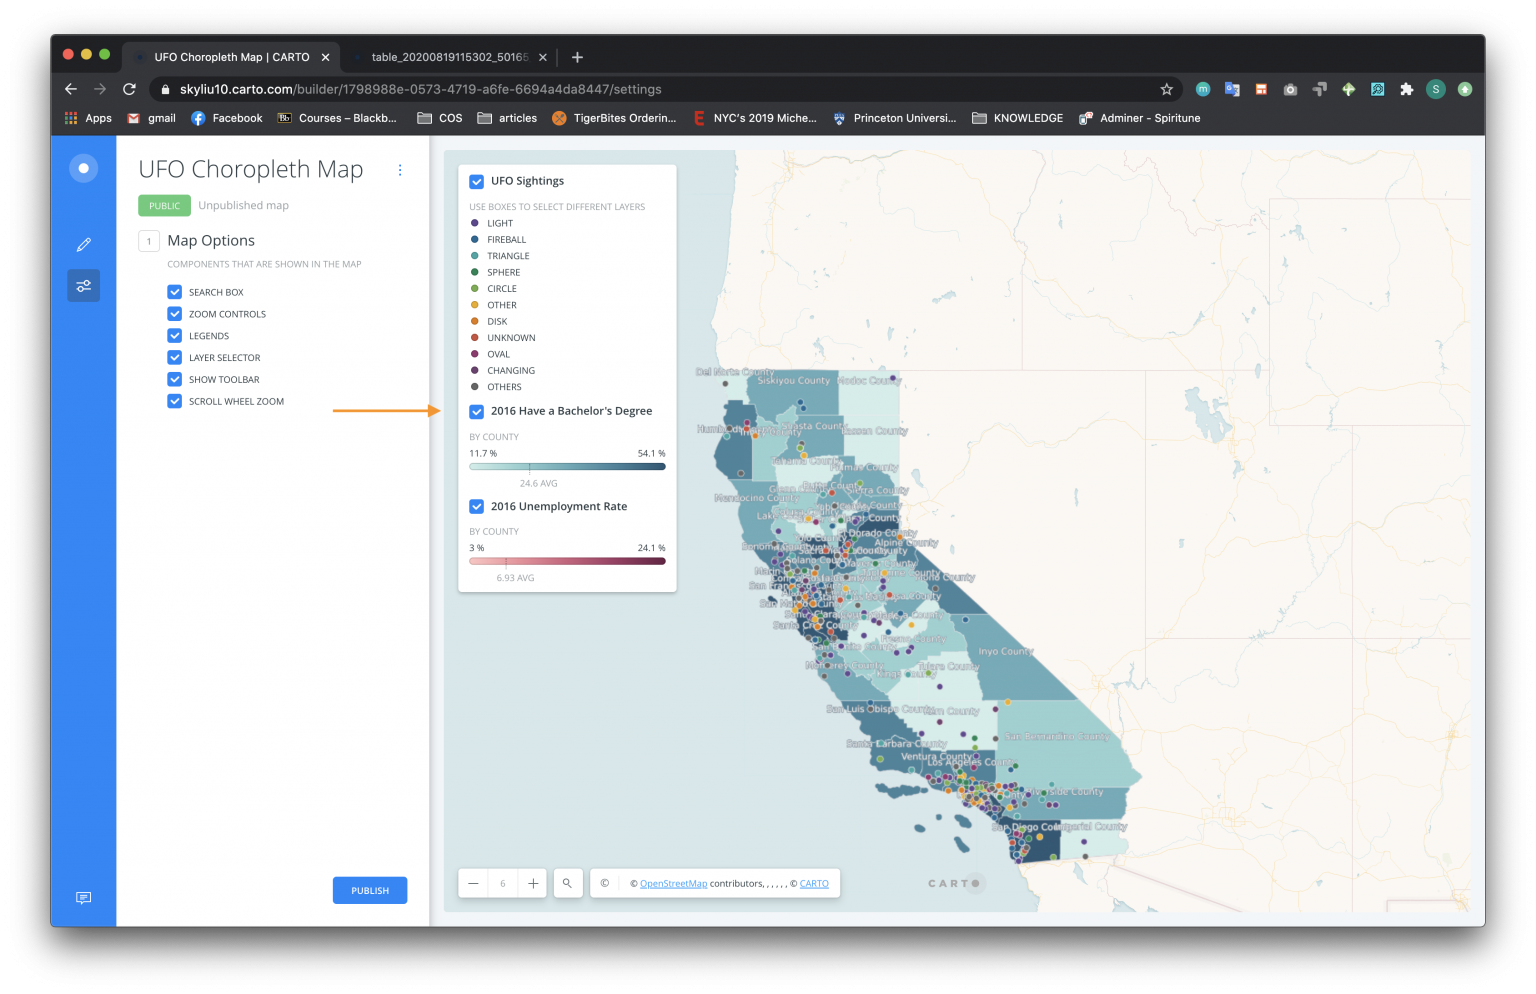
Task: Click the map zoom out minus control
Action: pos(472,883)
